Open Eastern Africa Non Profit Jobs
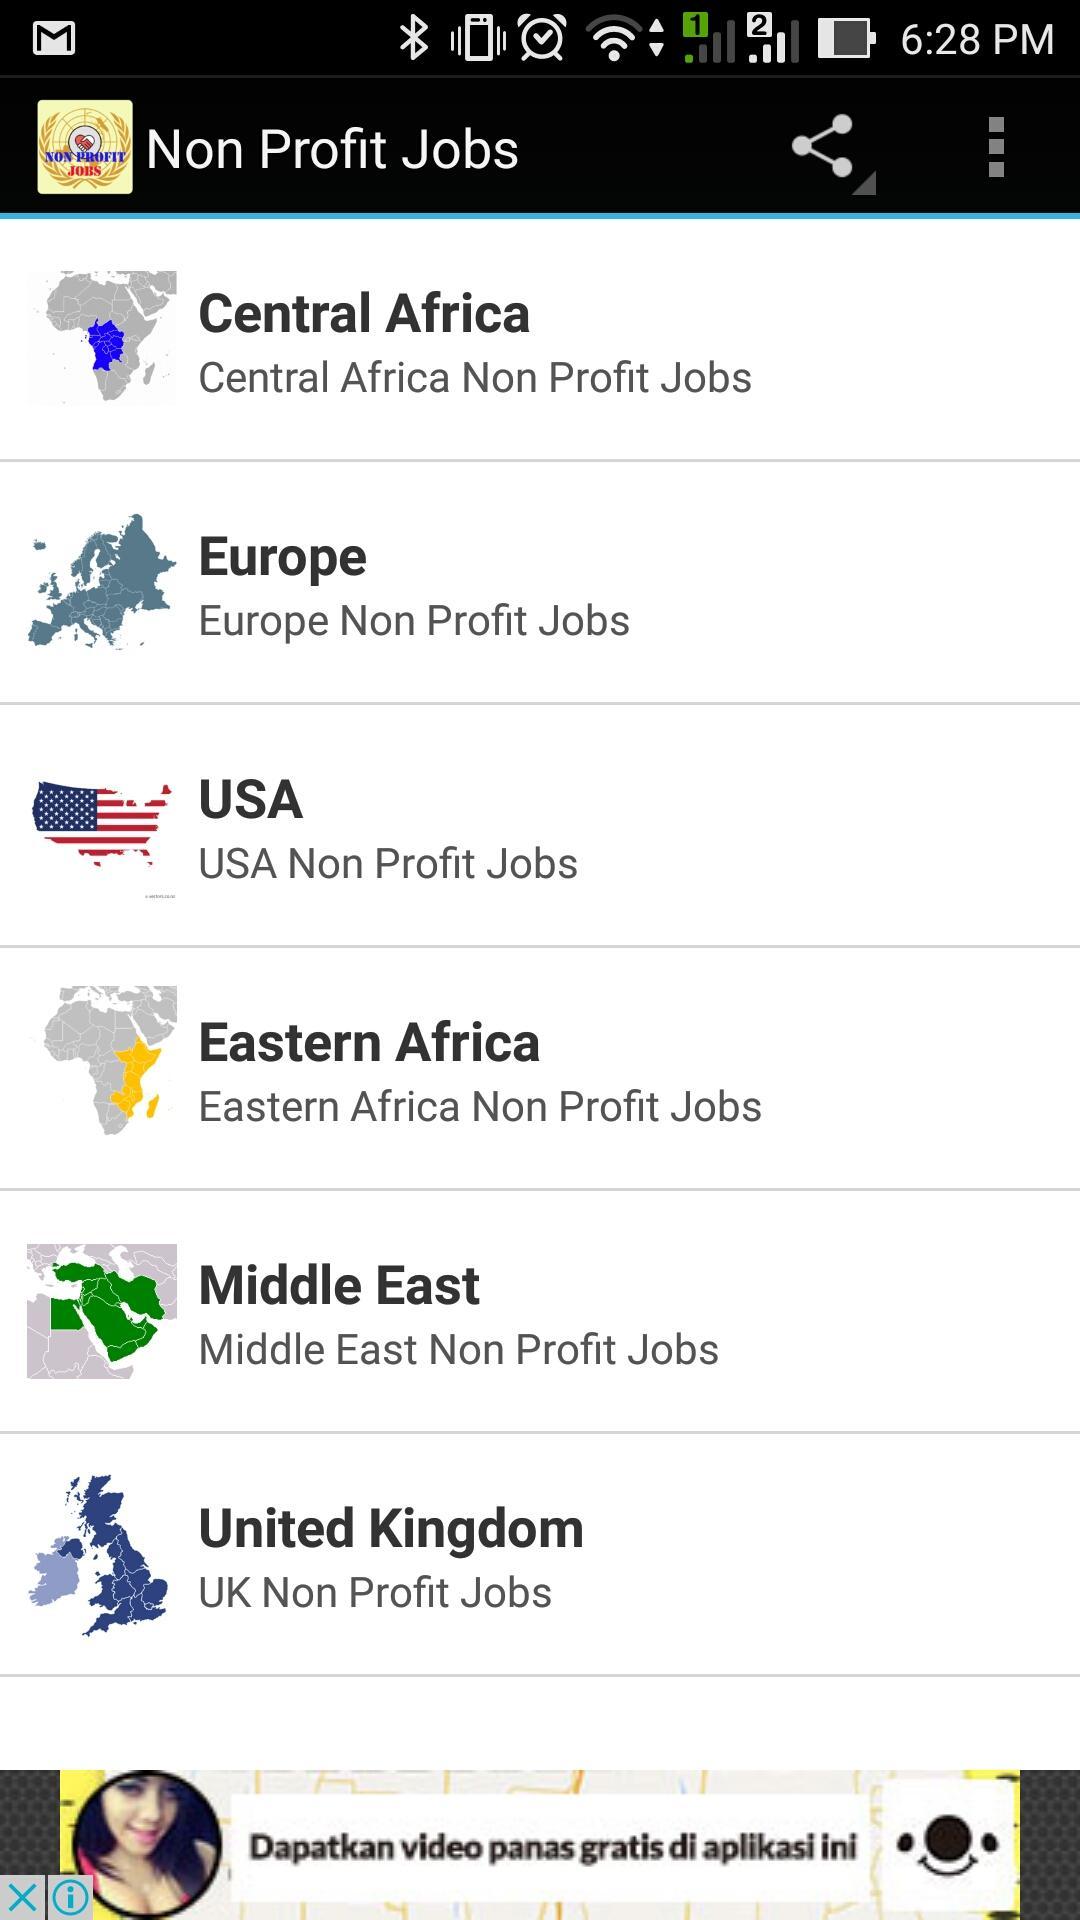Image resolution: width=1080 pixels, height=1920 pixels. click(540, 1069)
